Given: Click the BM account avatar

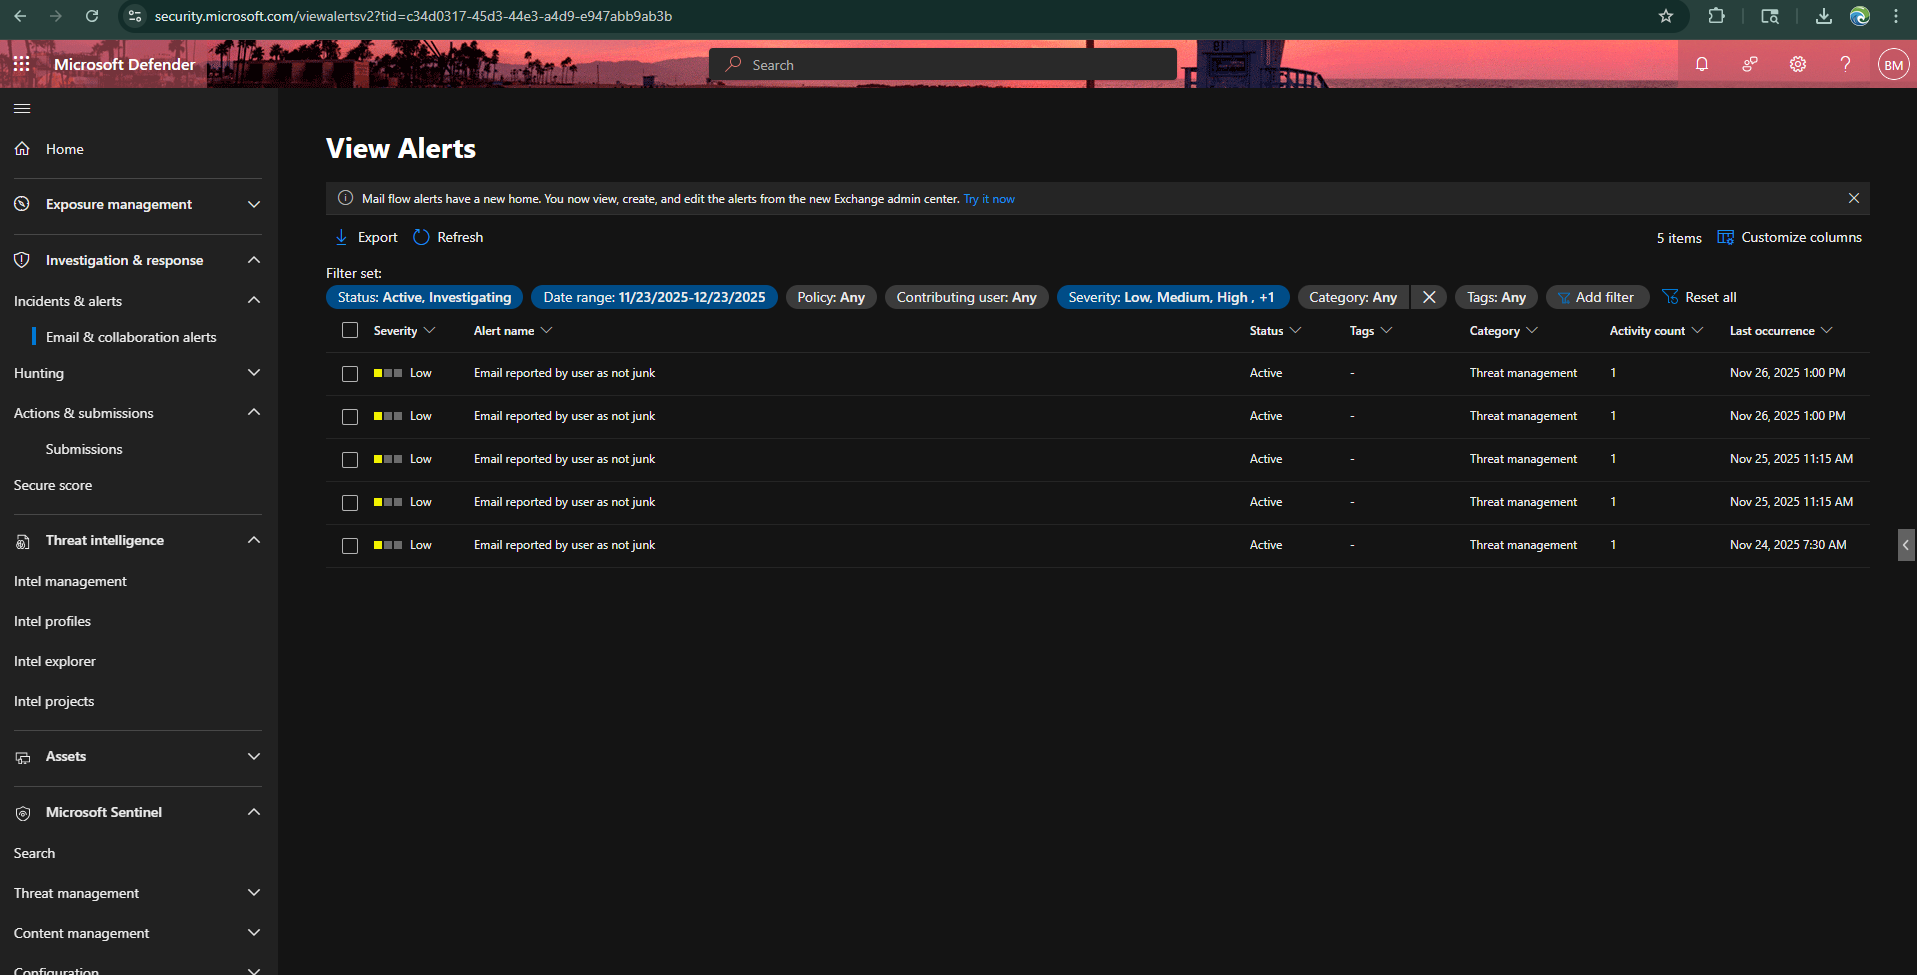Looking at the screenshot, I should [1892, 63].
